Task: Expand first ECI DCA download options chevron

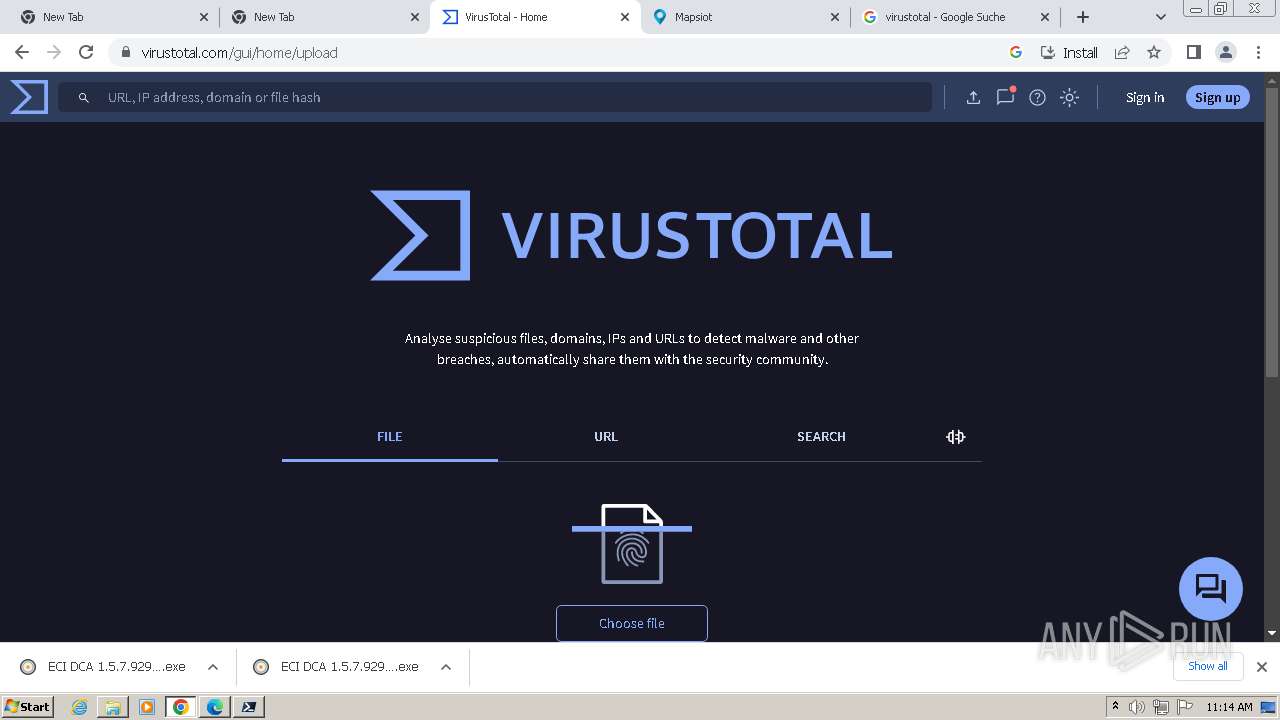Action: pyautogui.click(x=213, y=667)
